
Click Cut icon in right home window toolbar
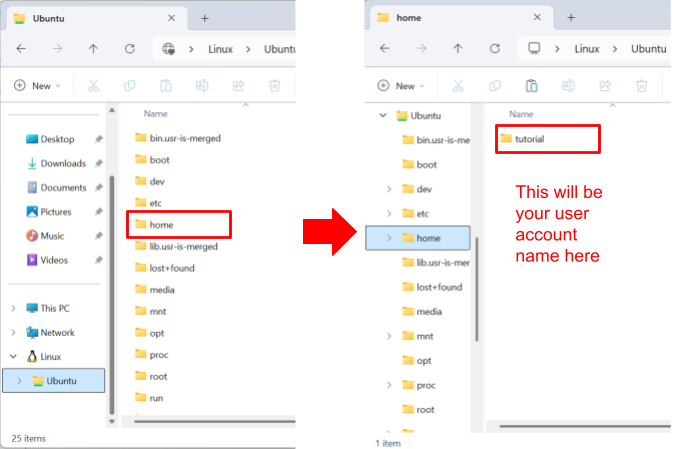click(x=458, y=86)
